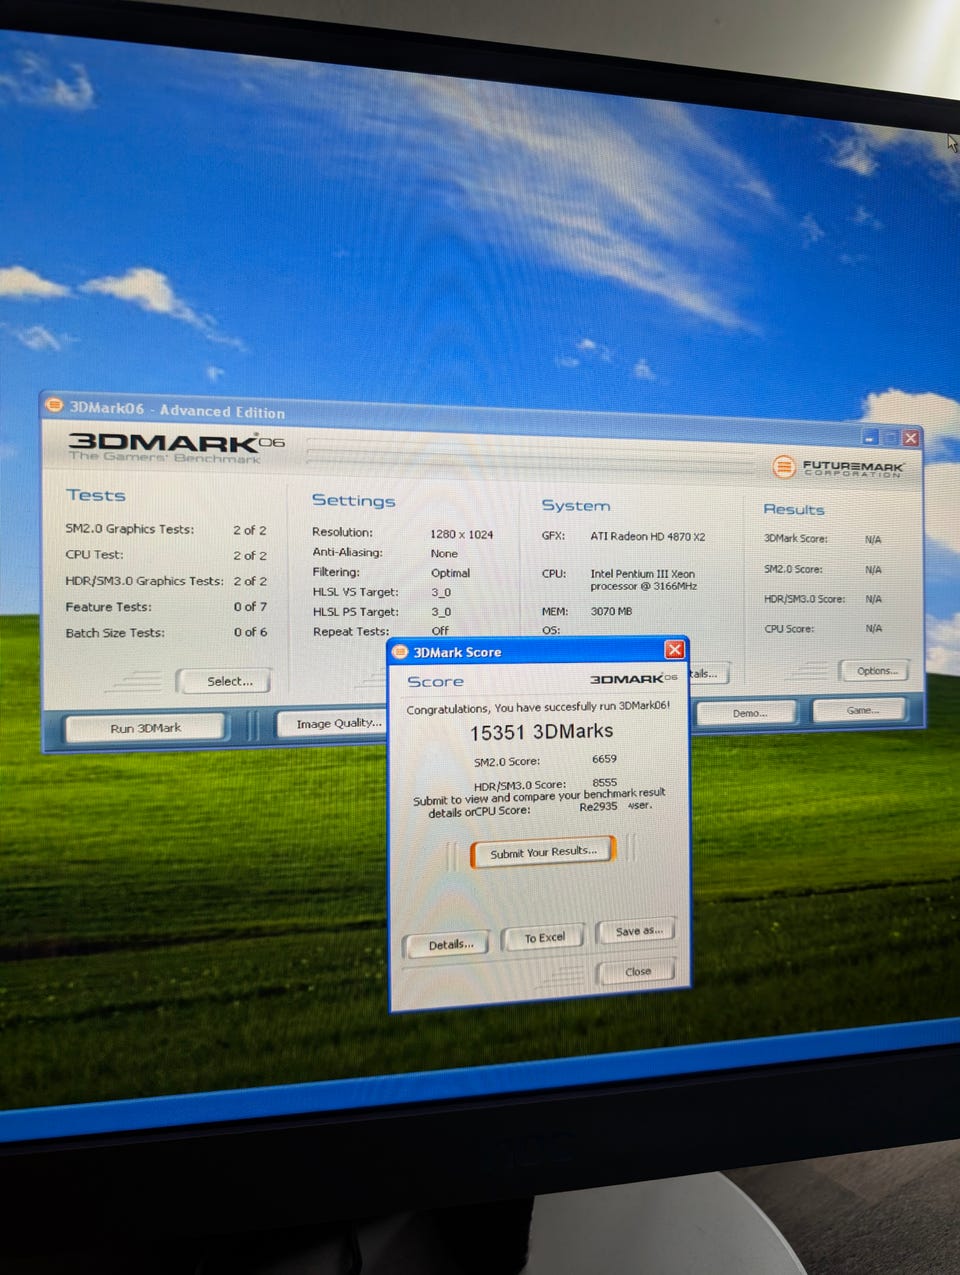This screenshot has height=1275, width=960.
Task: Click the 'HLSL VS Target:' label
Action: click(x=355, y=592)
